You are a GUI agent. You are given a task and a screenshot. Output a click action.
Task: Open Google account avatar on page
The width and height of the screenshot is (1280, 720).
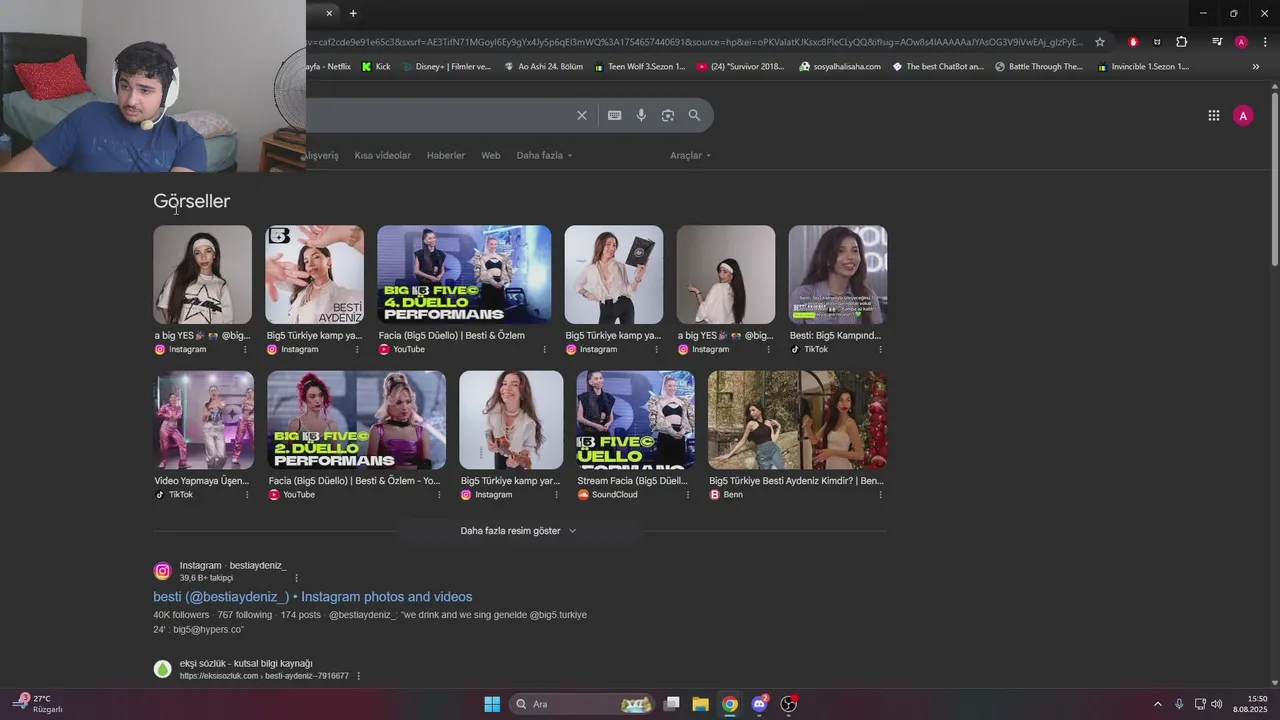tap(1243, 116)
